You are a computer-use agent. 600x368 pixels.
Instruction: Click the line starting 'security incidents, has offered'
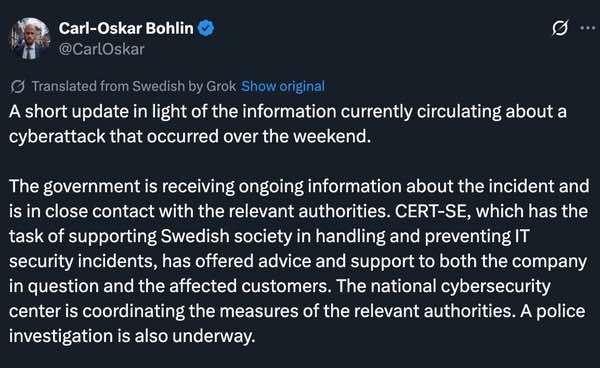(298, 261)
